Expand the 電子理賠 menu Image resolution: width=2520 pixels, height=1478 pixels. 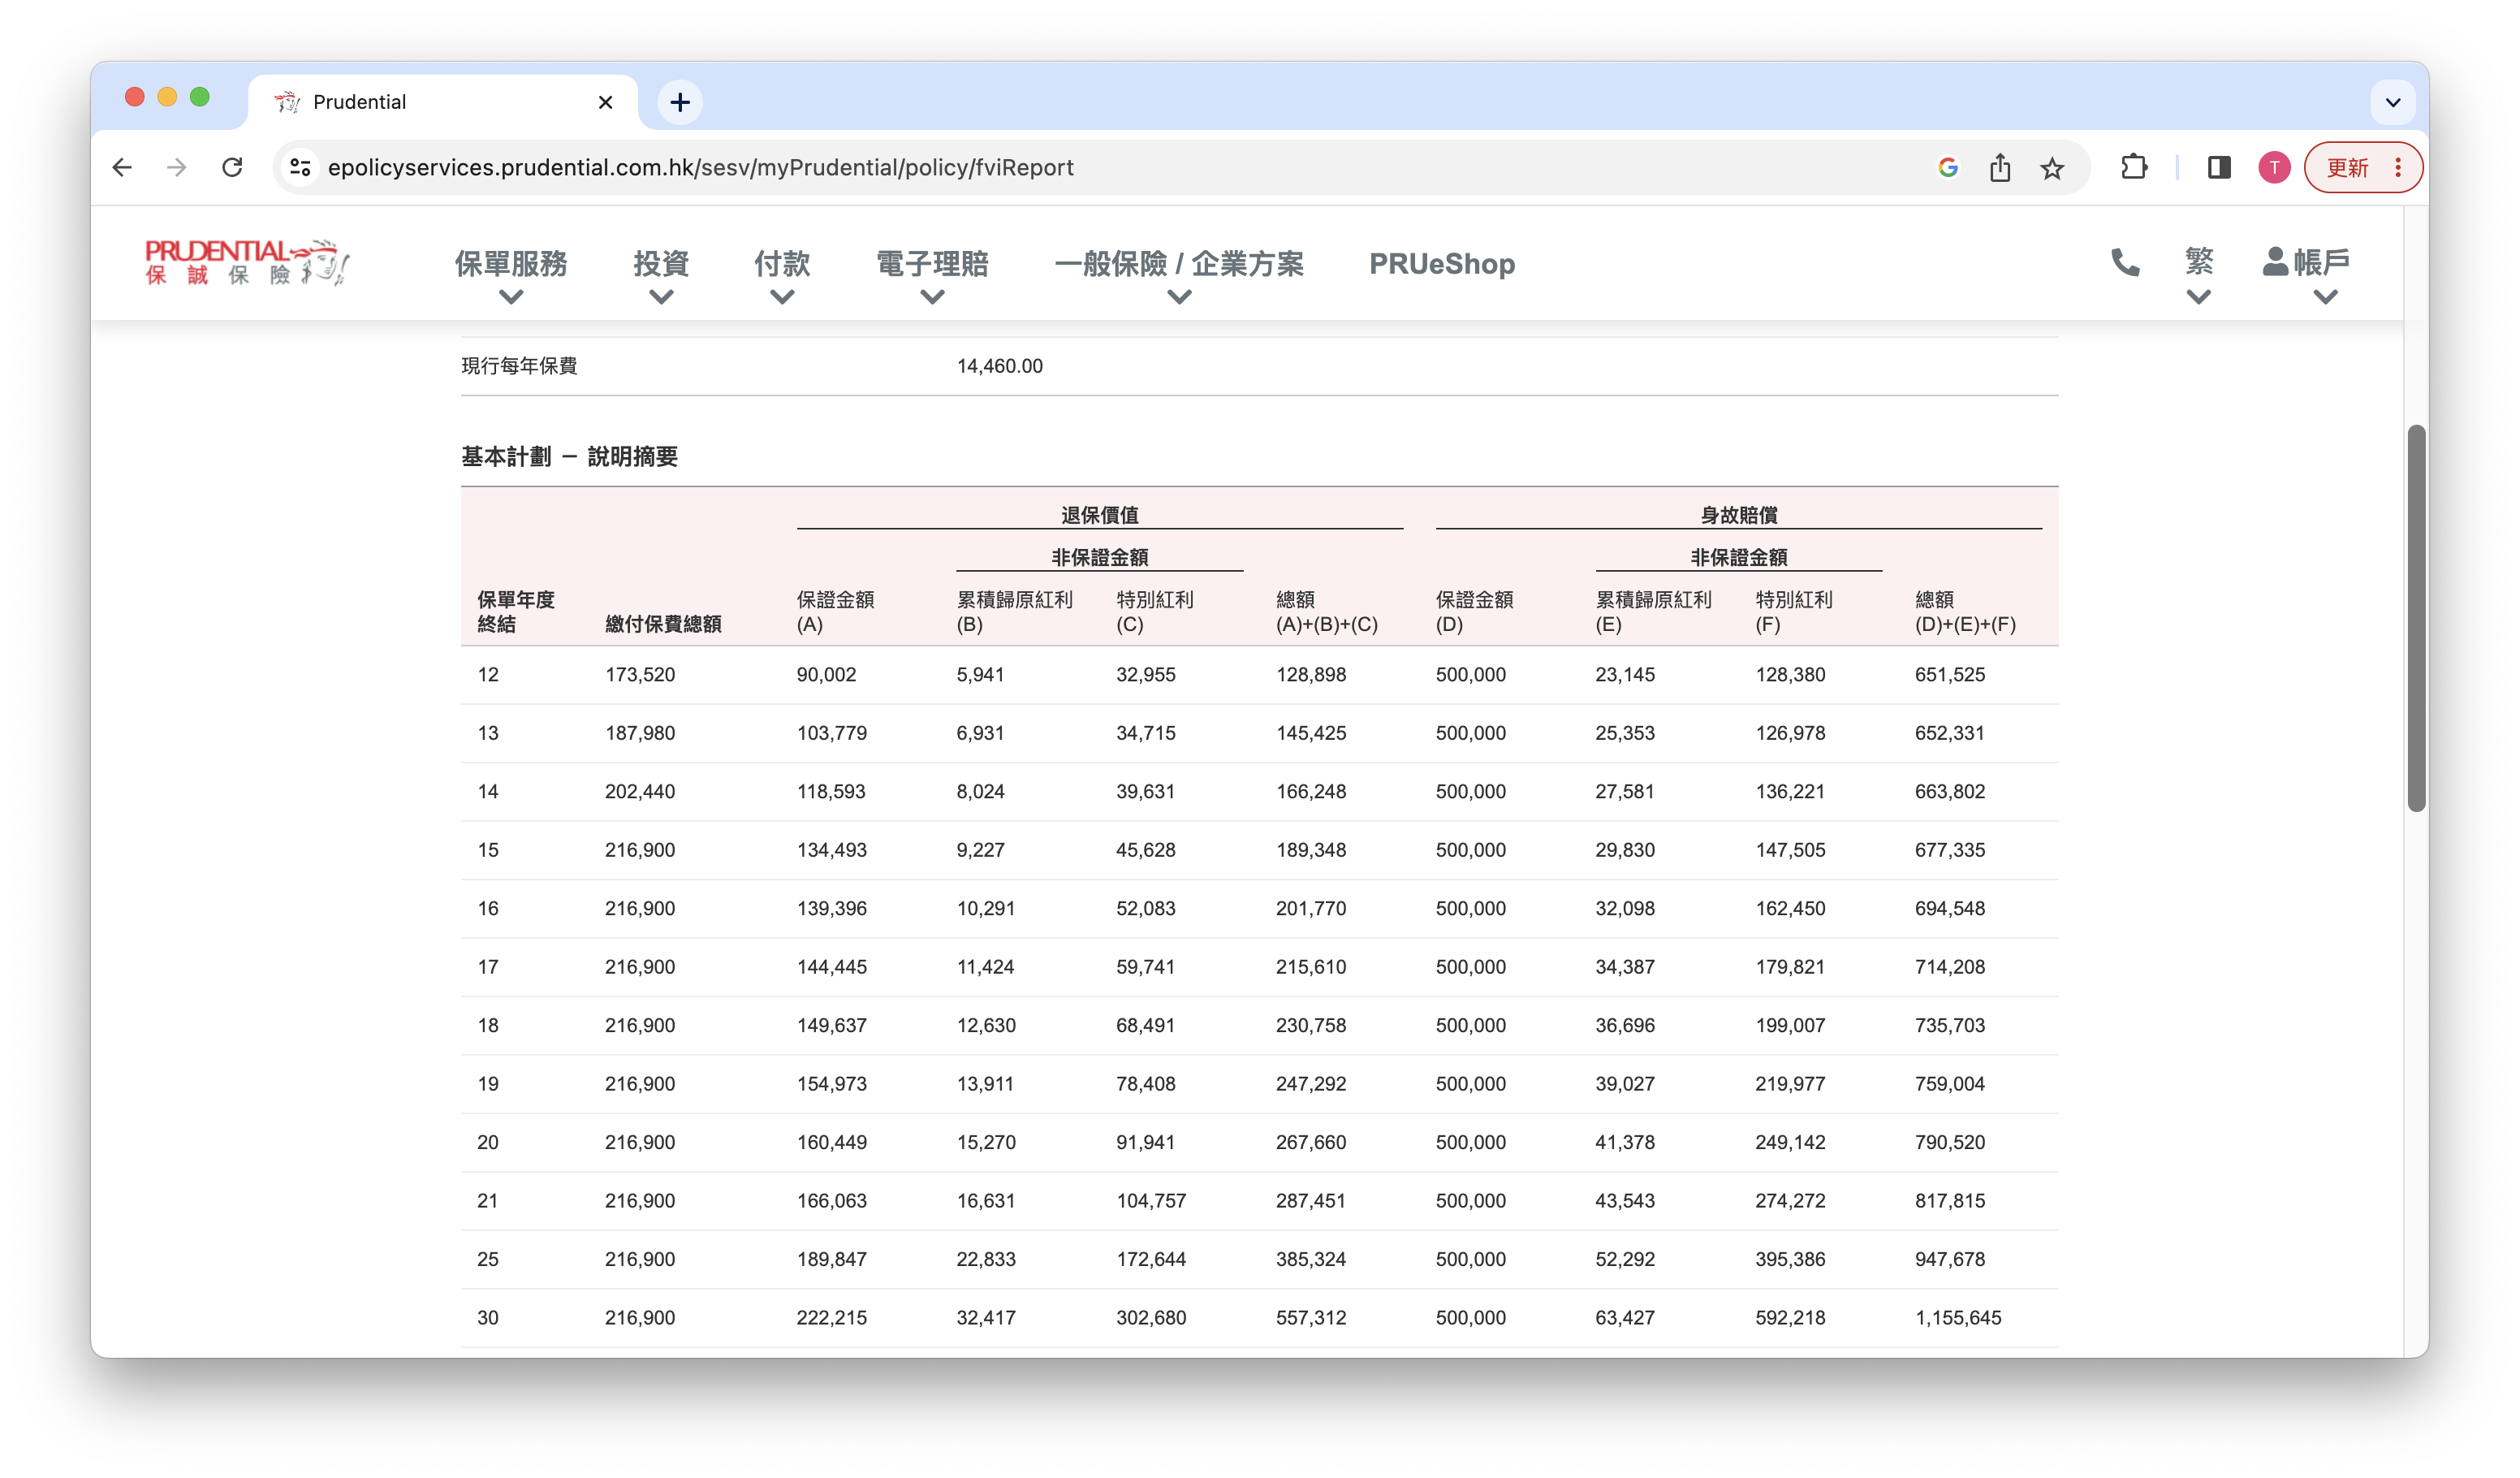click(x=932, y=264)
